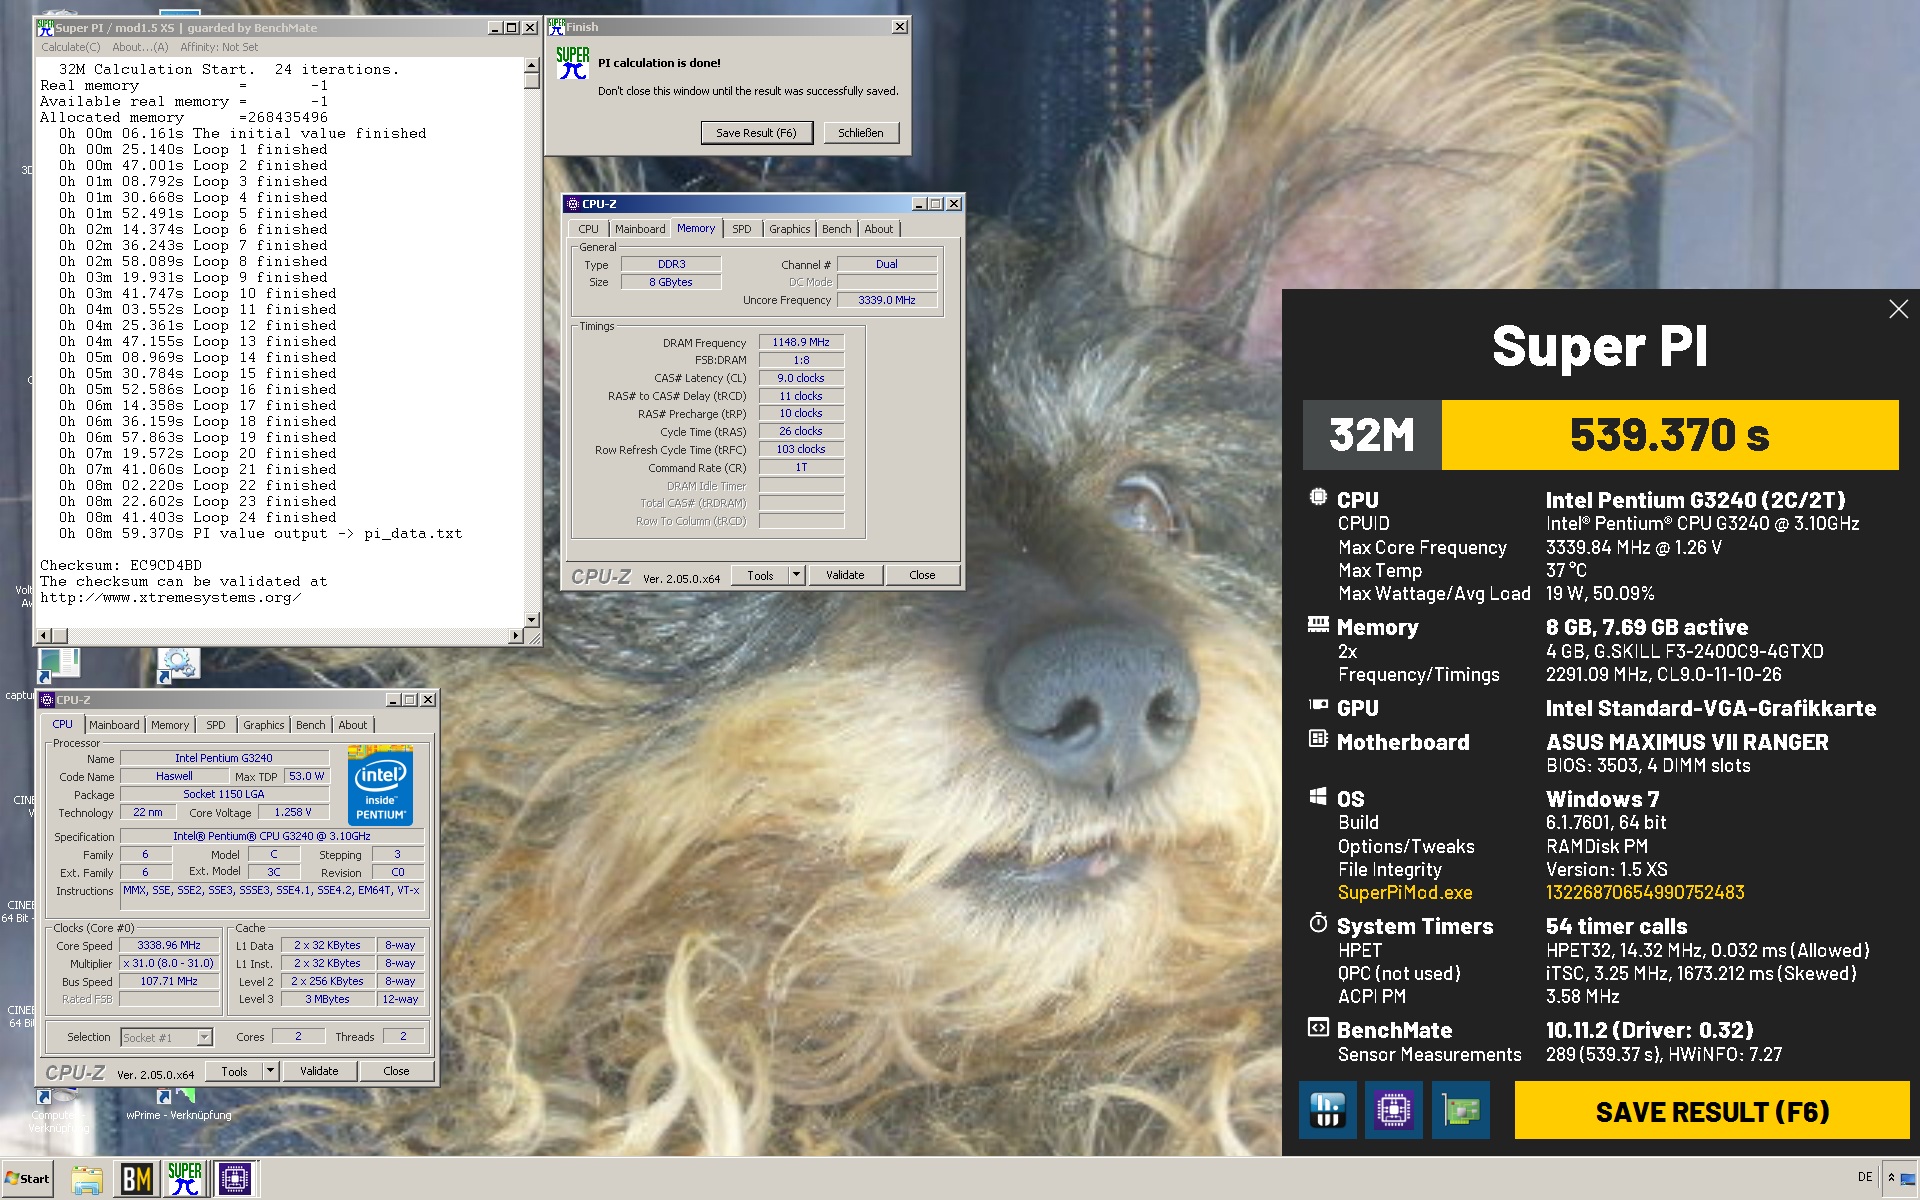Select About tab in upper CPU-Z window
This screenshot has height=1200, width=1920.
tap(879, 229)
